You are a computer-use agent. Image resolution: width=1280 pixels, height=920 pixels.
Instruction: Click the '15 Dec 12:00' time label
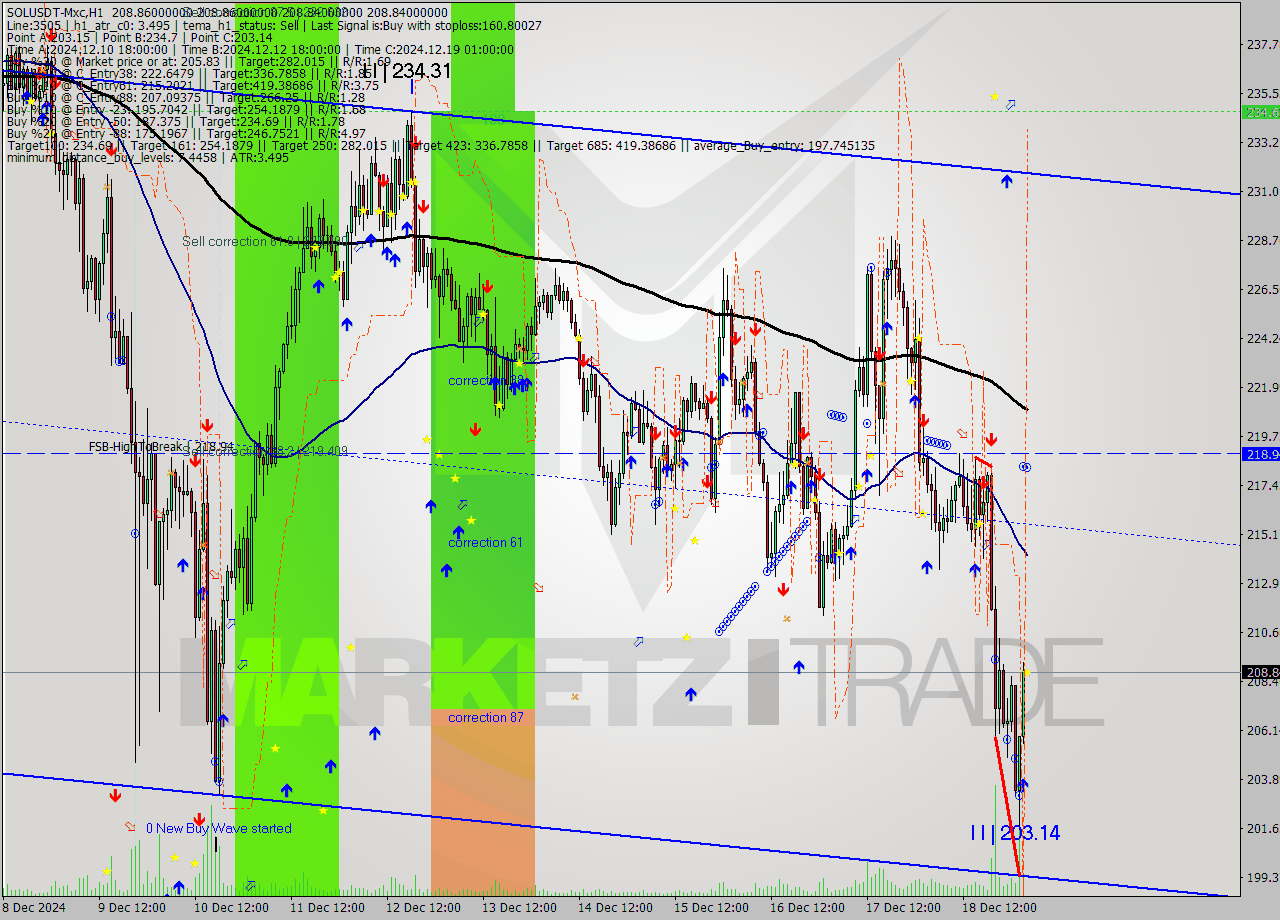pyautogui.click(x=711, y=907)
